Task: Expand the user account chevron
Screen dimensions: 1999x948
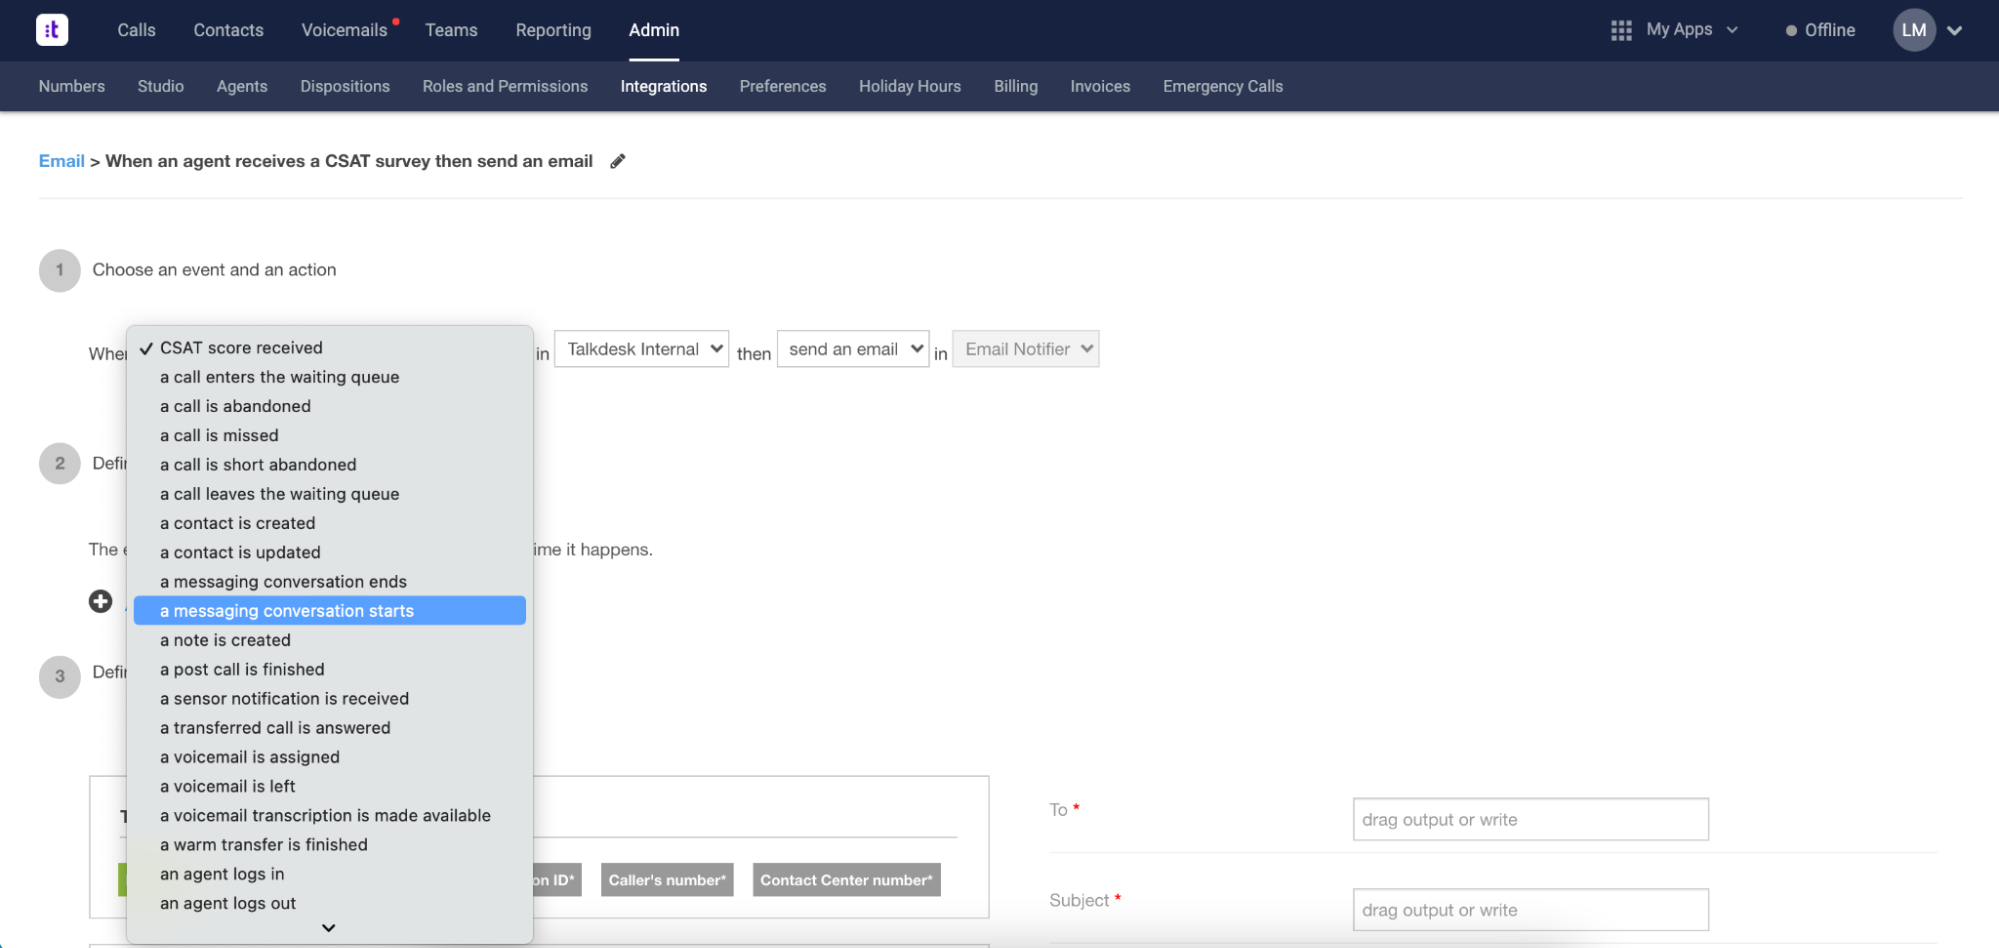Action: point(1955,31)
